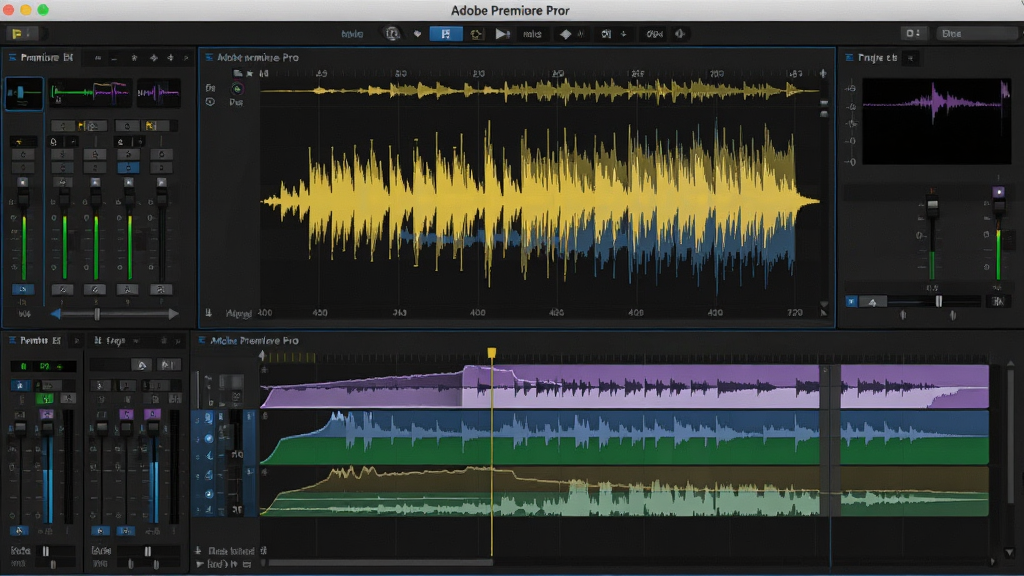The image size is (1024, 576).
Task: Toggle the first purple button in lower-left mixer
Action: (x=46, y=415)
